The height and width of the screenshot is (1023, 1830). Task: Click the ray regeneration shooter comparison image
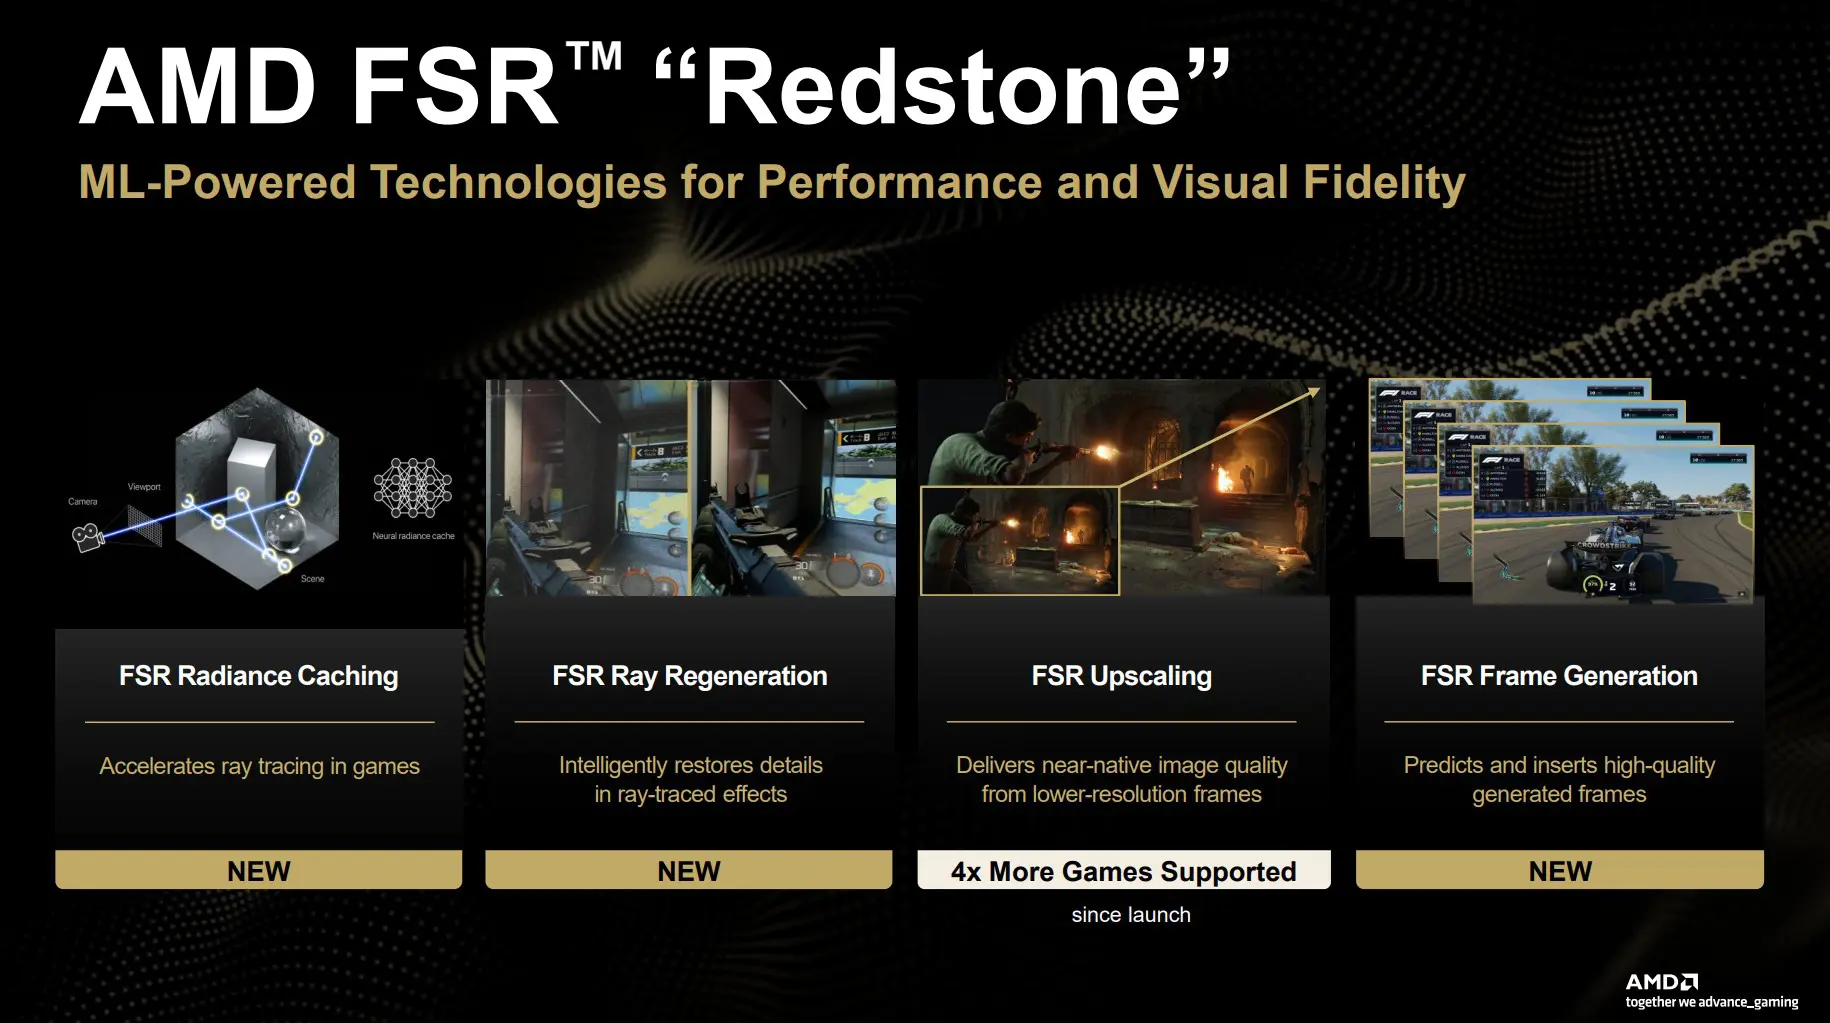[690, 488]
